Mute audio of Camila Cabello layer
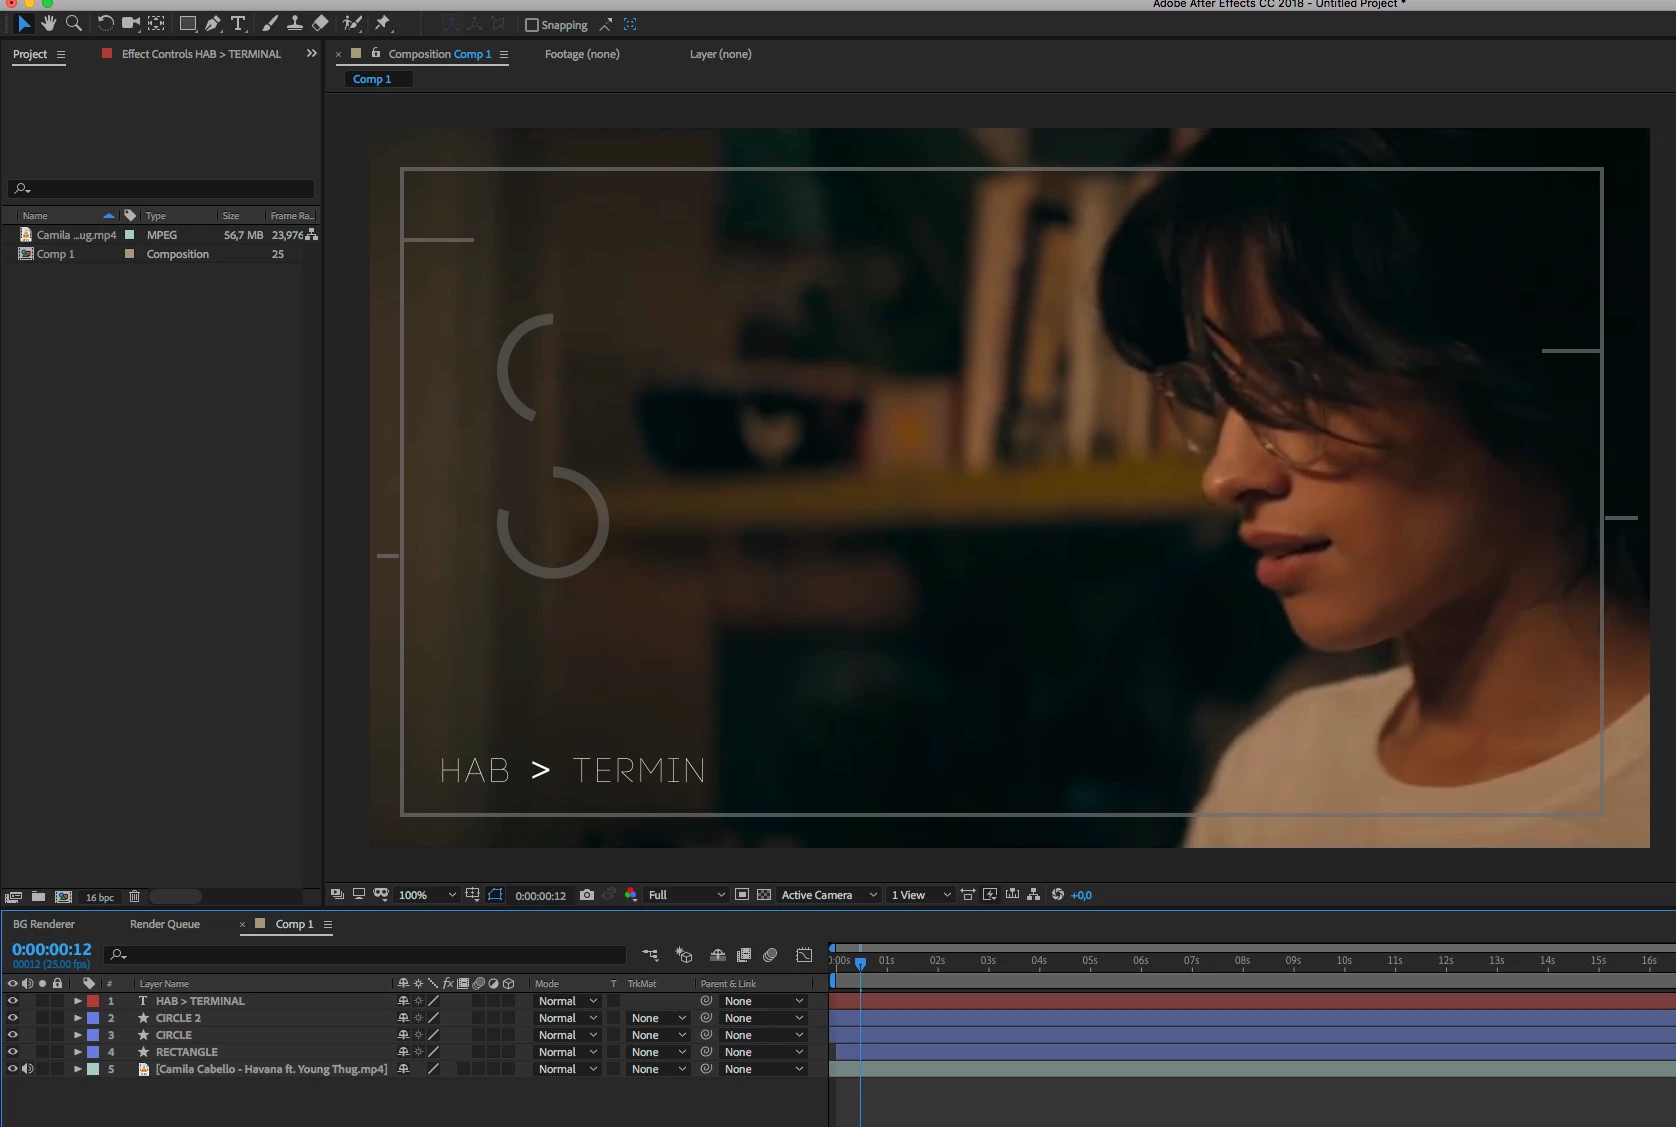The image size is (1676, 1127). (x=28, y=1069)
